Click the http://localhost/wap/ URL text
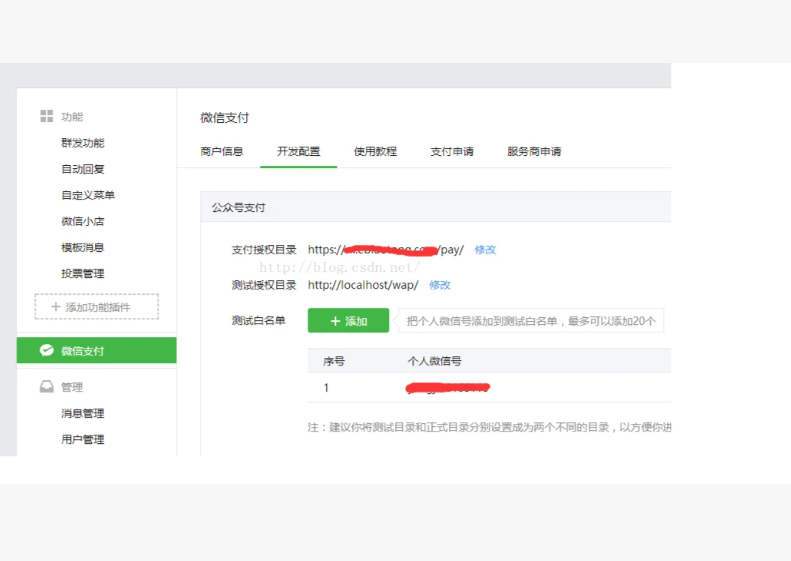The height and width of the screenshot is (561, 791). click(x=363, y=285)
